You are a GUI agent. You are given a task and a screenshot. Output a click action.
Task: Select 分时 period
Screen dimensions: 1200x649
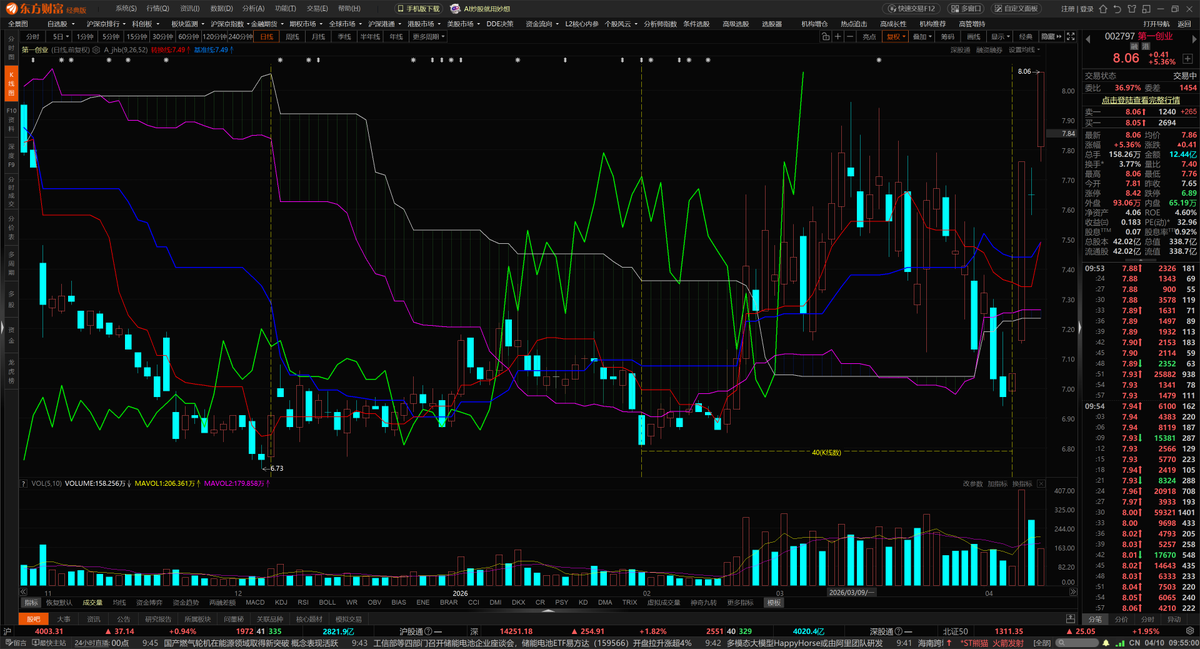pyautogui.click(x=33, y=36)
